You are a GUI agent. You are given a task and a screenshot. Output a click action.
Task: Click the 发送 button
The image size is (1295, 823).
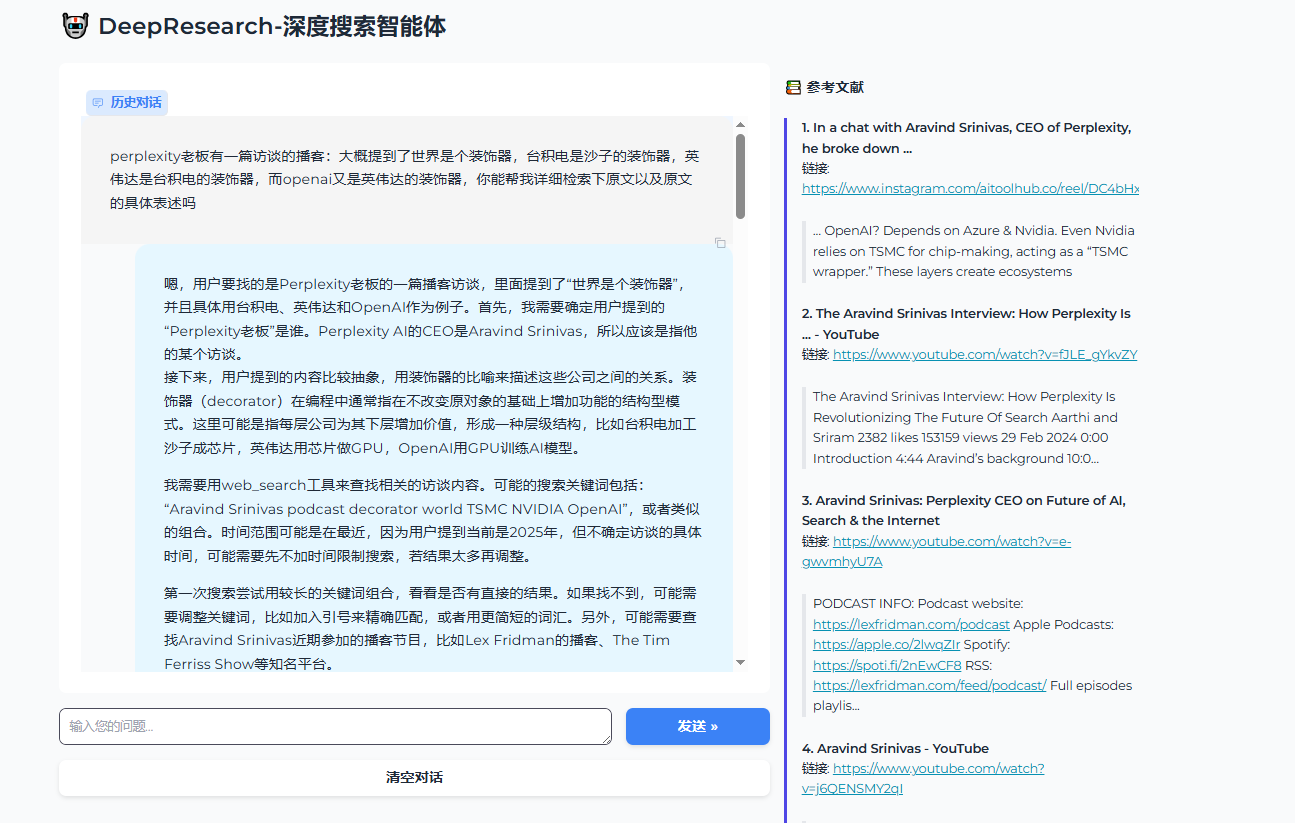[698, 726]
